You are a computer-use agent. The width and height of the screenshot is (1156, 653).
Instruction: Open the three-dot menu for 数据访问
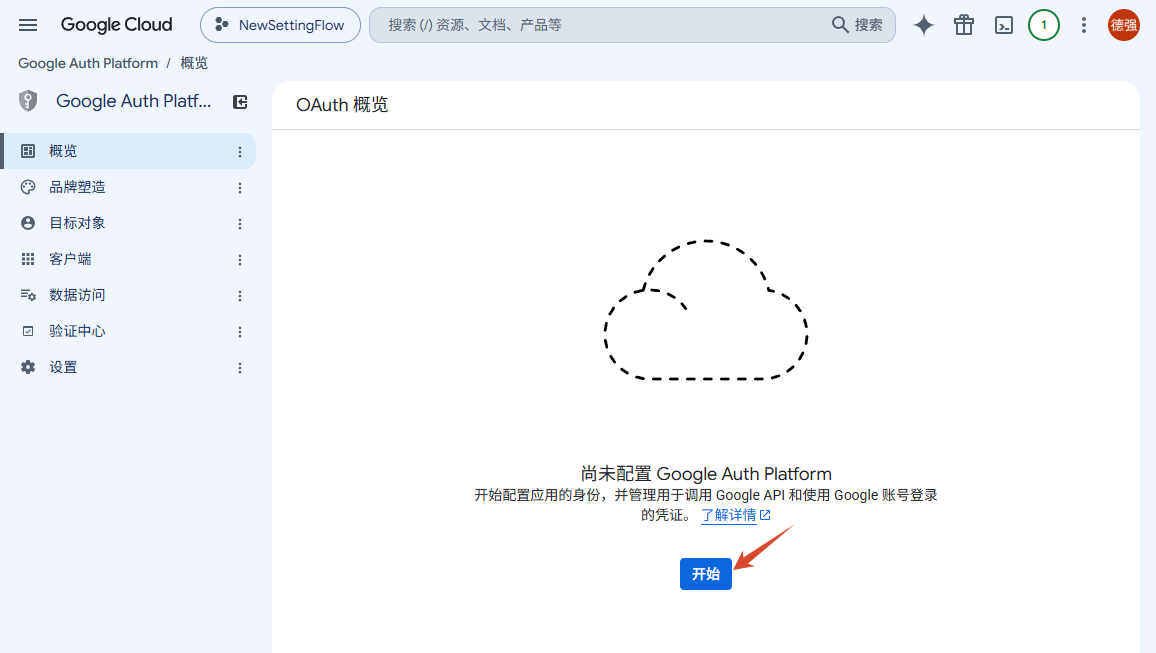240,296
